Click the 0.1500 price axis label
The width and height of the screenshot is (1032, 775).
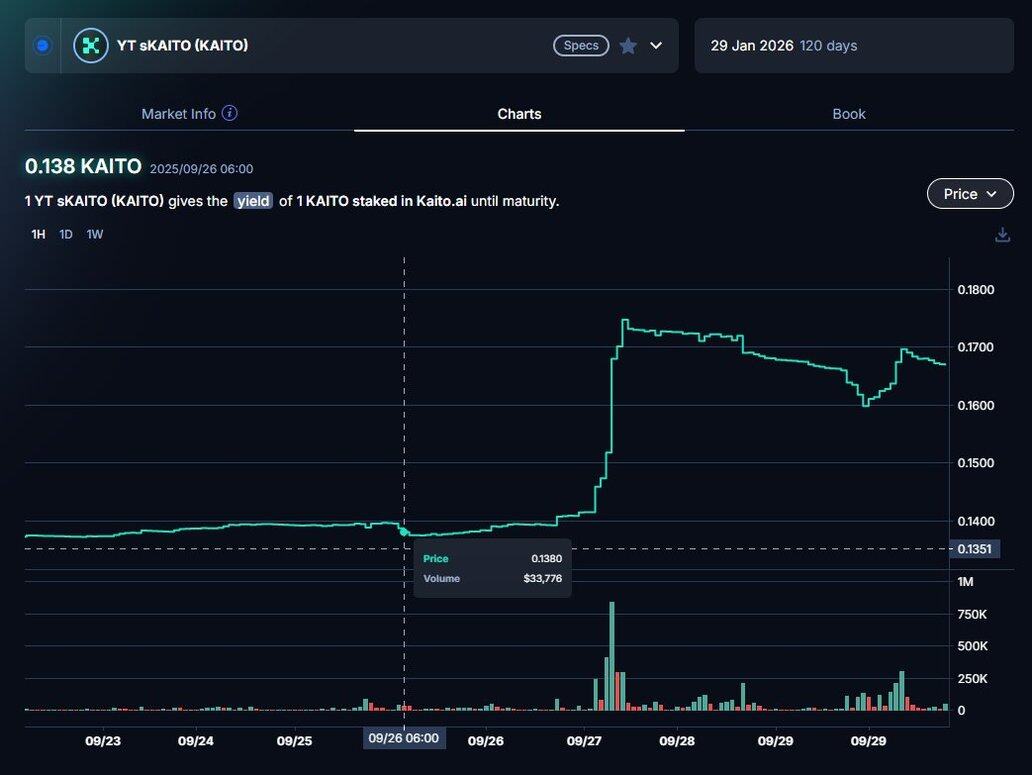click(976, 462)
